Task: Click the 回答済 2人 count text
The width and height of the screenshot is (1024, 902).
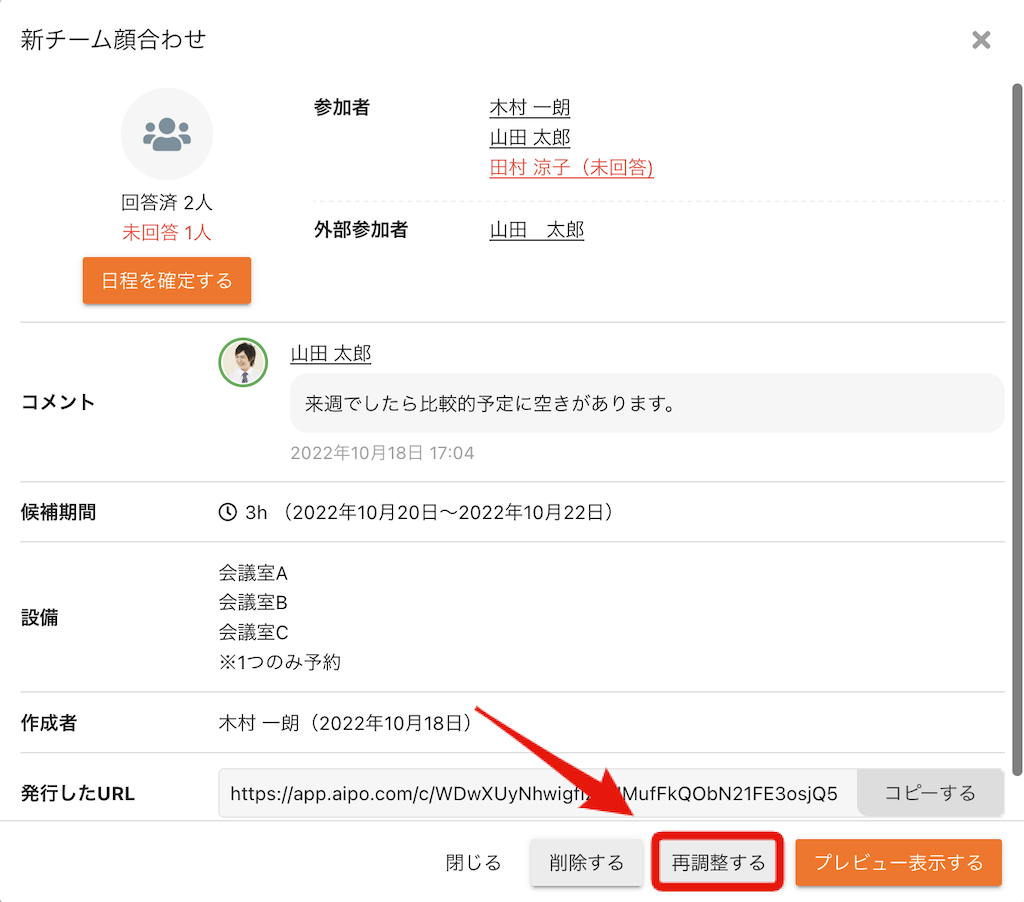Action: (x=167, y=203)
